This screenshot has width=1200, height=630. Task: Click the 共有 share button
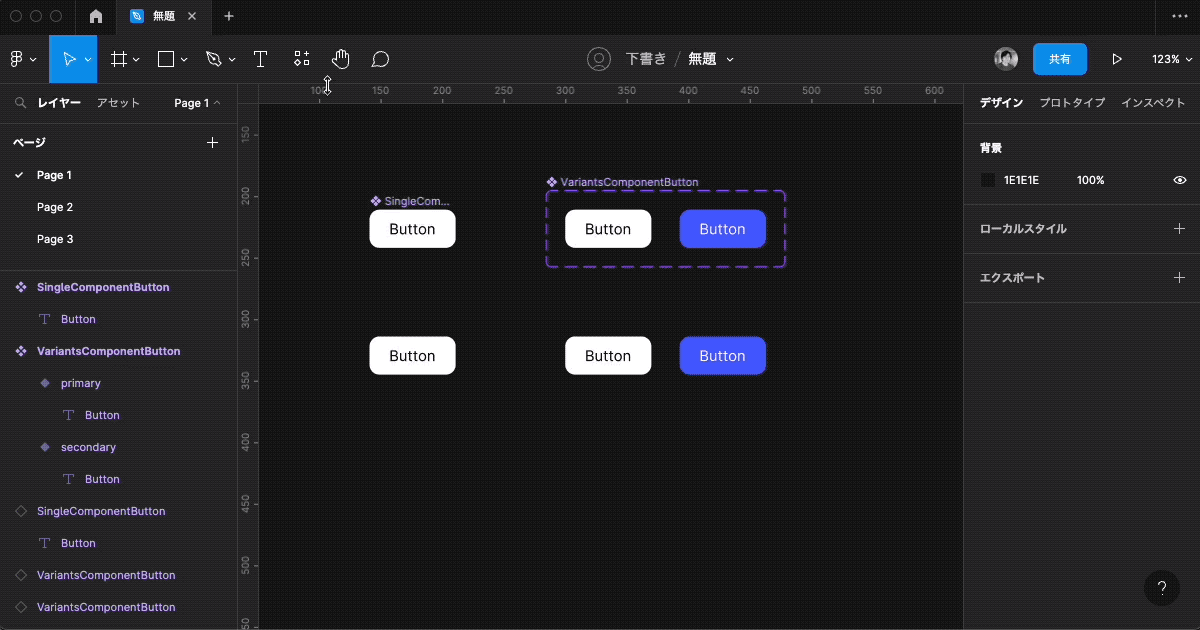coord(1060,59)
